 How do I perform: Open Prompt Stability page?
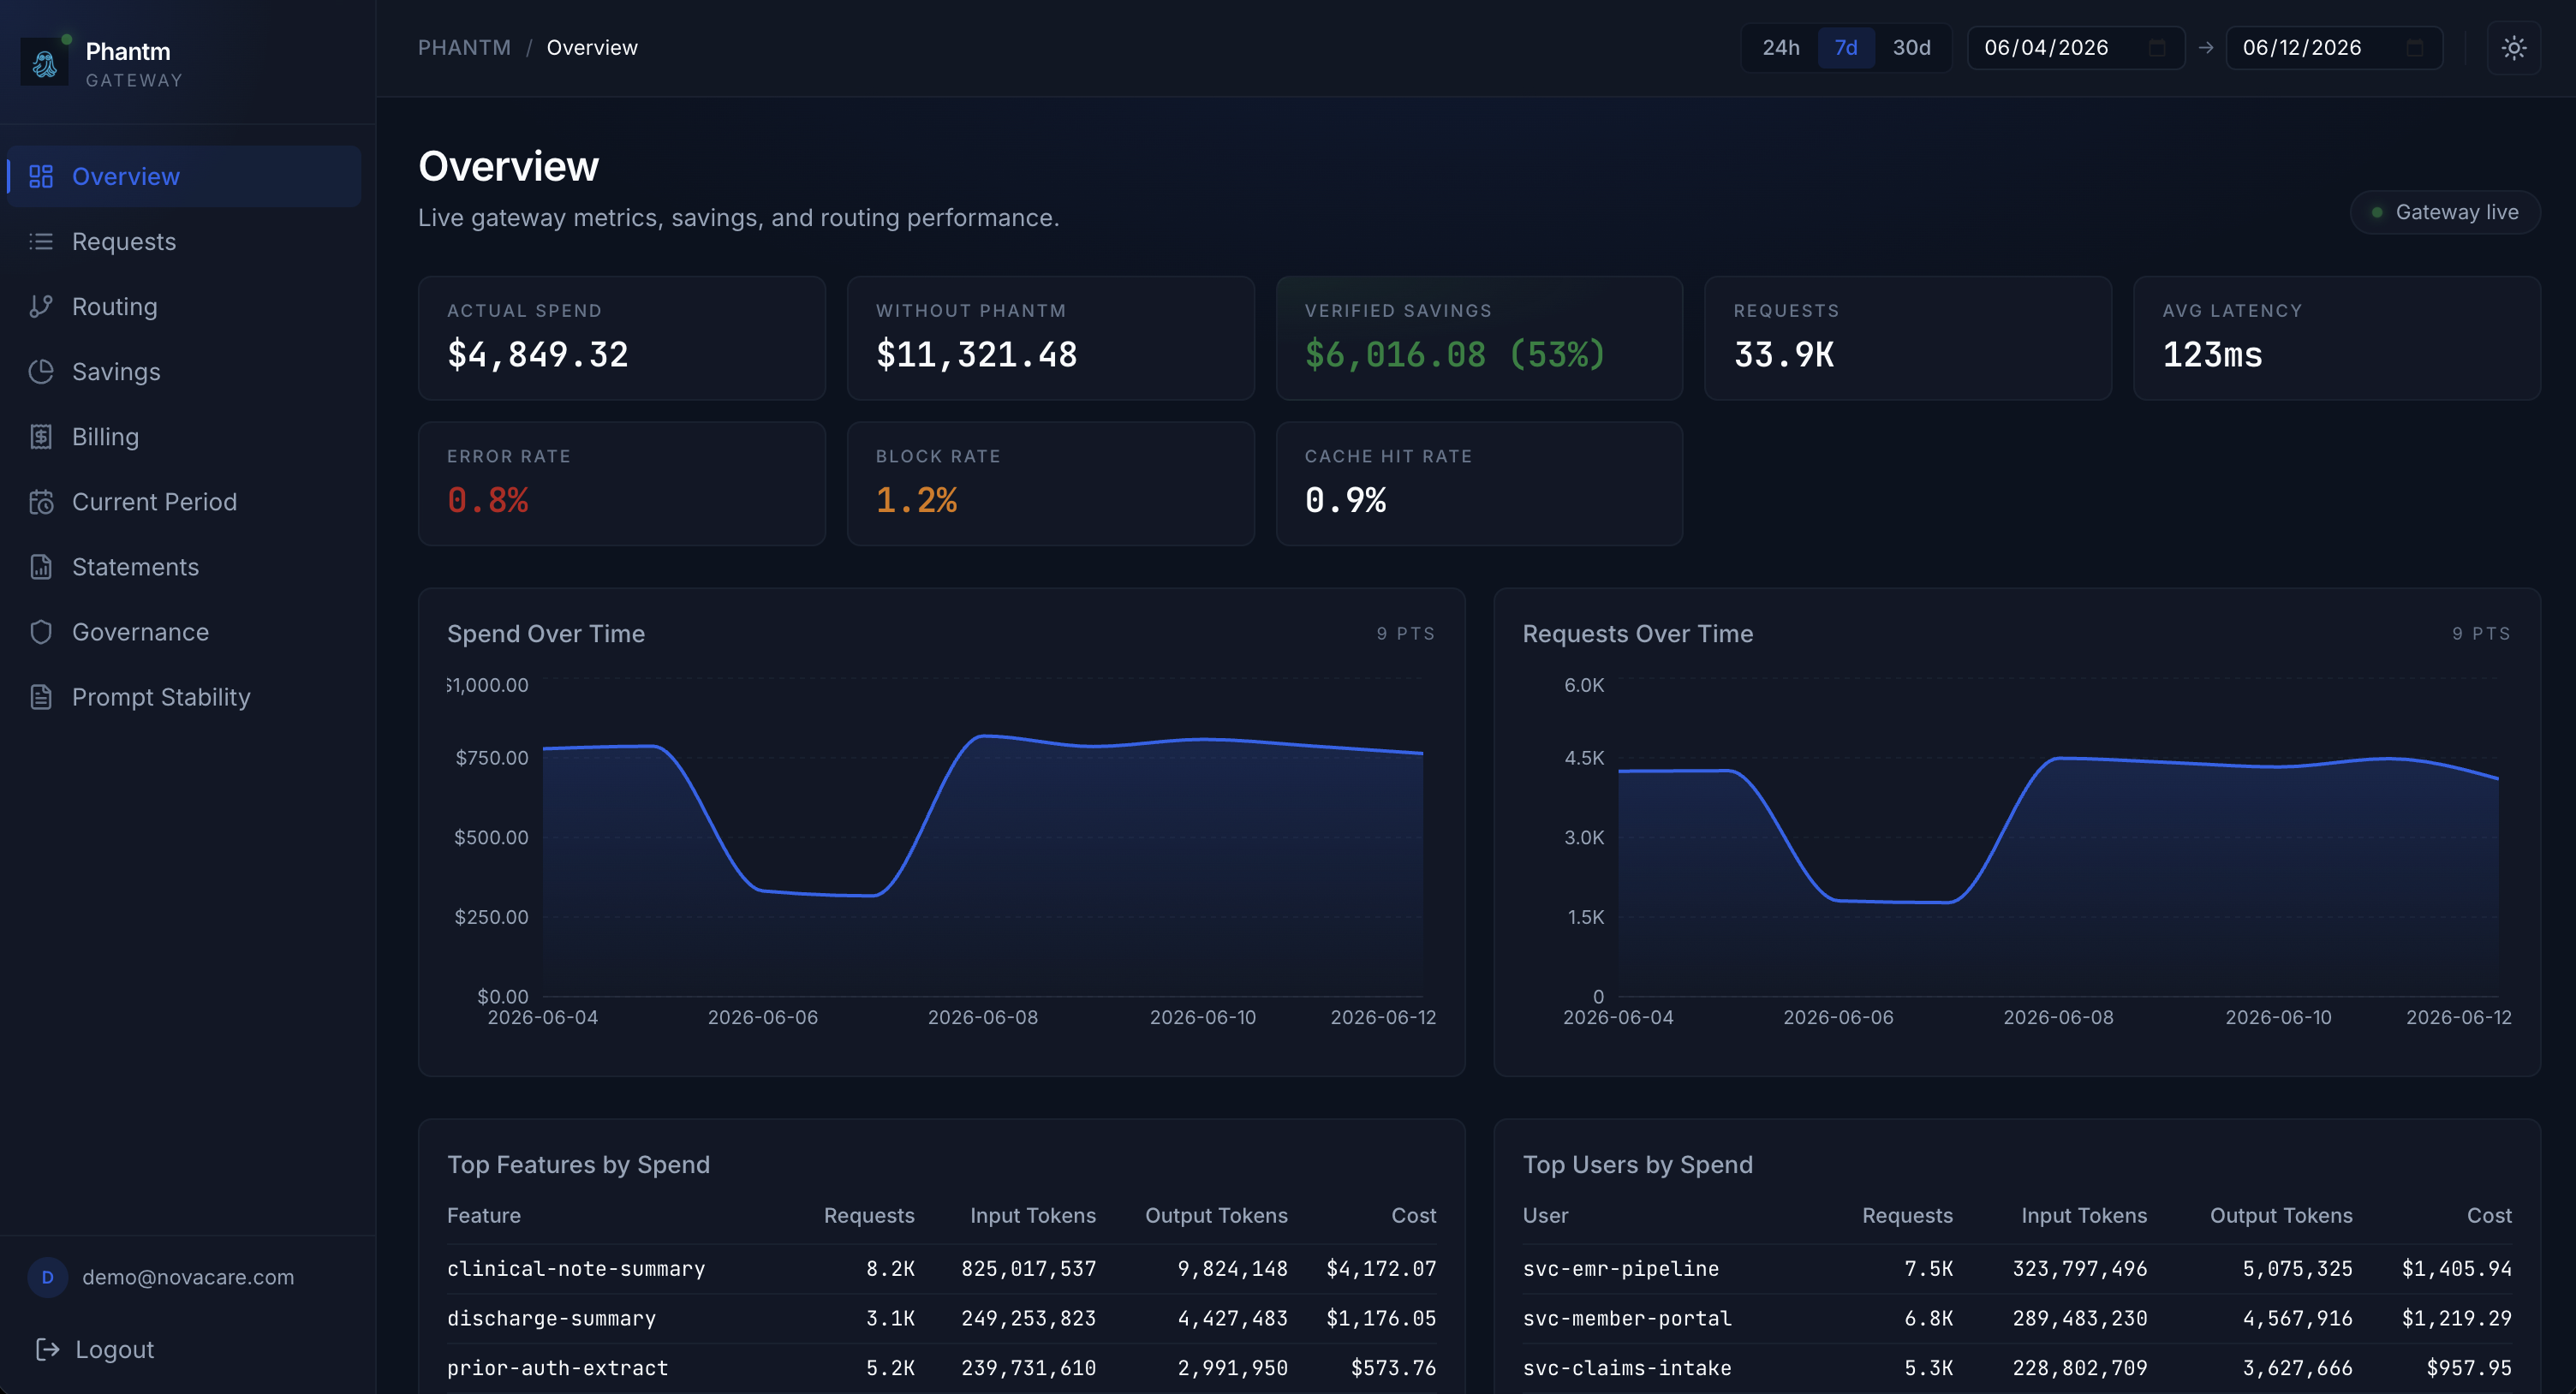point(184,697)
